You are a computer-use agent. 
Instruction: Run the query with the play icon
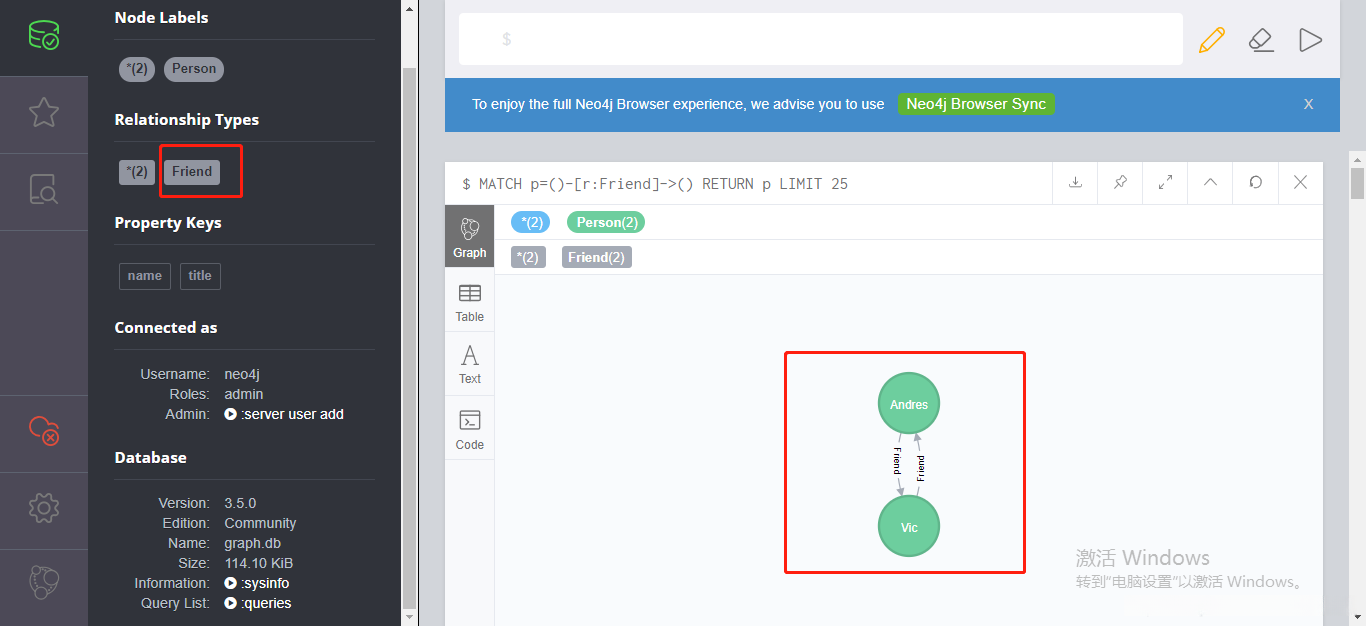click(x=1310, y=40)
